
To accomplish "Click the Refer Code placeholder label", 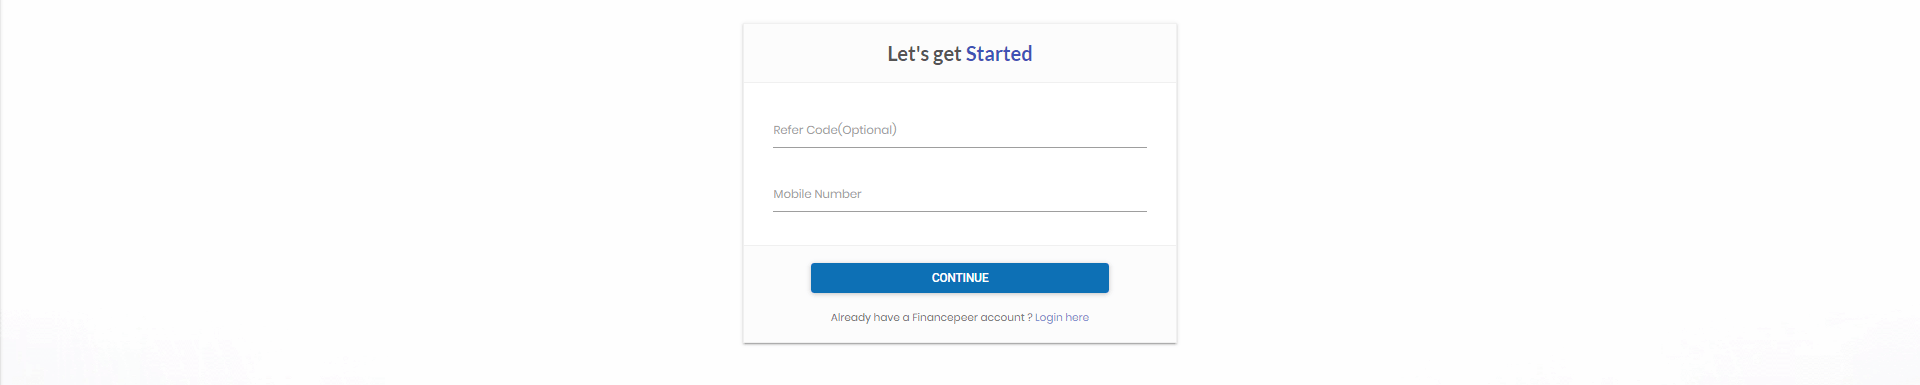I will pyautogui.click(x=835, y=130).
